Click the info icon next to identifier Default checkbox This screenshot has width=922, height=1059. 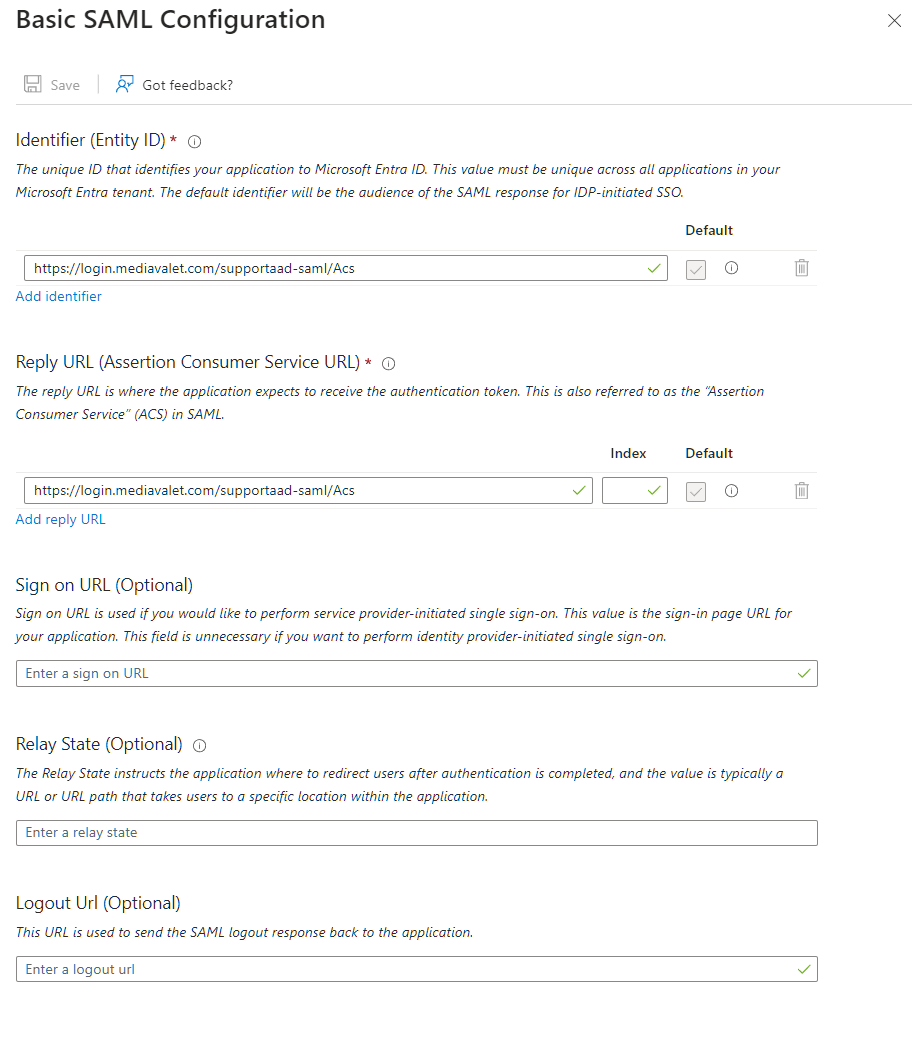(x=731, y=268)
